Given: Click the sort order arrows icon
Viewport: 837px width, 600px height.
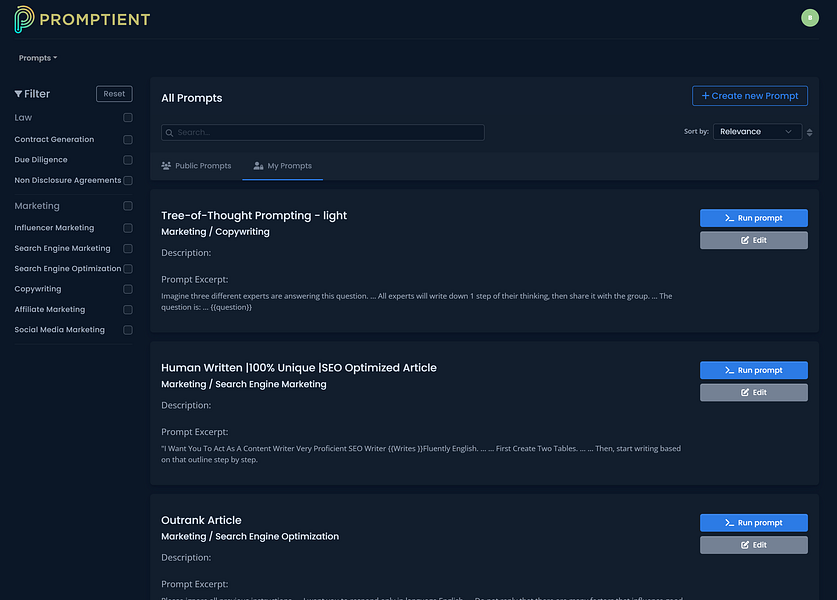Looking at the screenshot, I should click(x=809, y=132).
